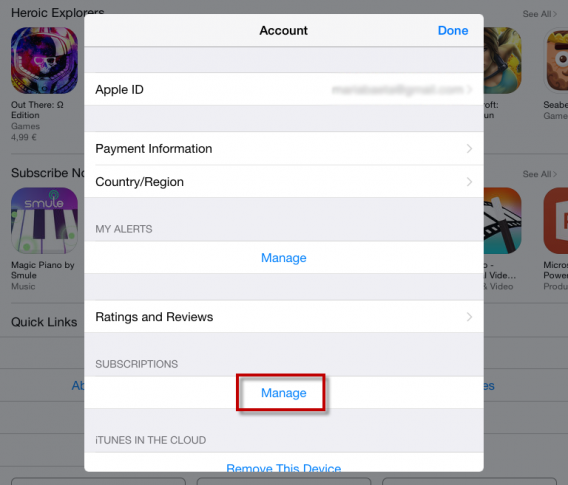Screen dimensions: 568x485
Task: Tap the Quick Links heading
Action: (44, 322)
